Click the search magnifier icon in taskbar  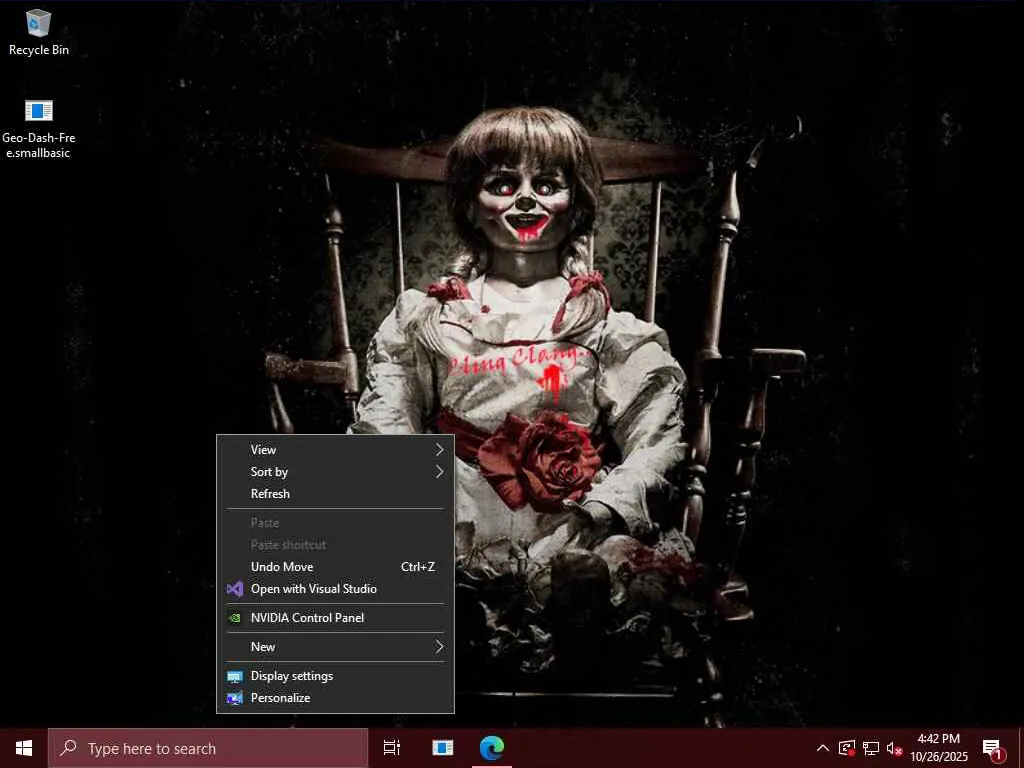(x=68, y=748)
